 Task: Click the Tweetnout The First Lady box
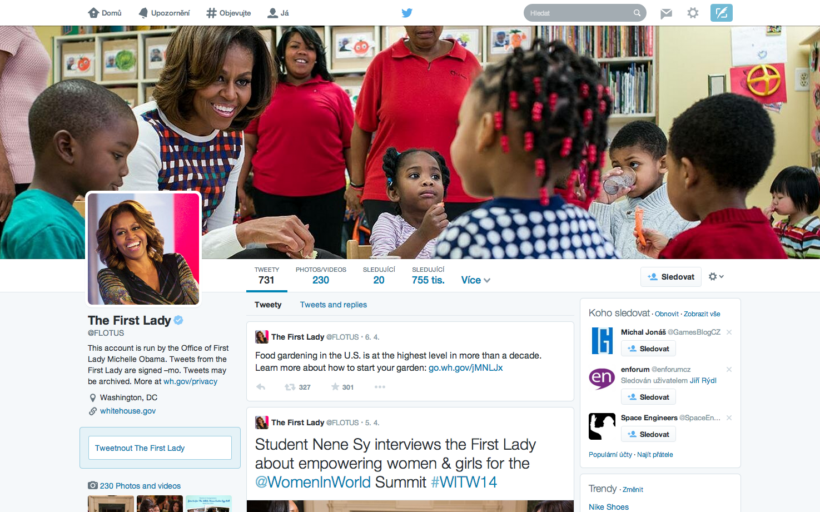pyautogui.click(x=160, y=448)
